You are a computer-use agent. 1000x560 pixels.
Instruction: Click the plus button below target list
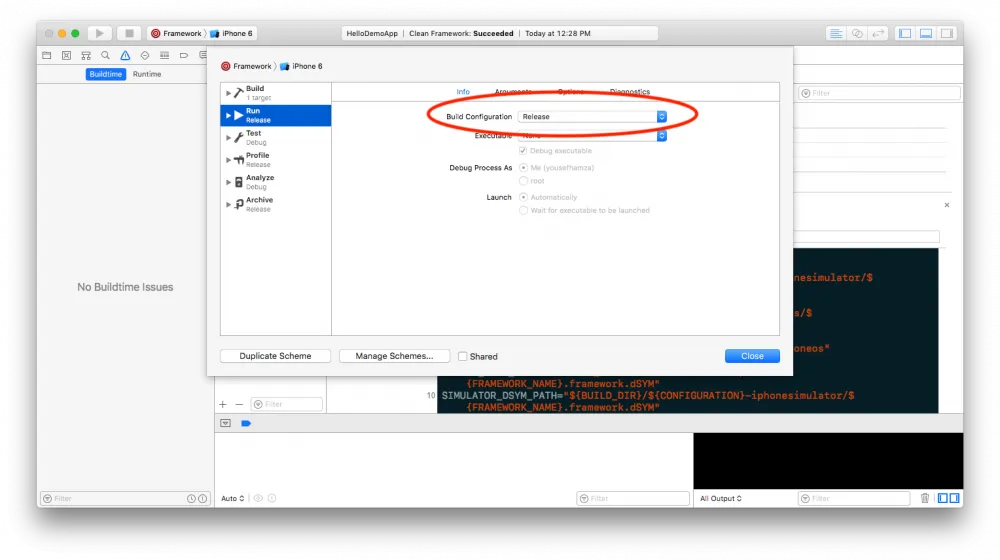[223, 404]
